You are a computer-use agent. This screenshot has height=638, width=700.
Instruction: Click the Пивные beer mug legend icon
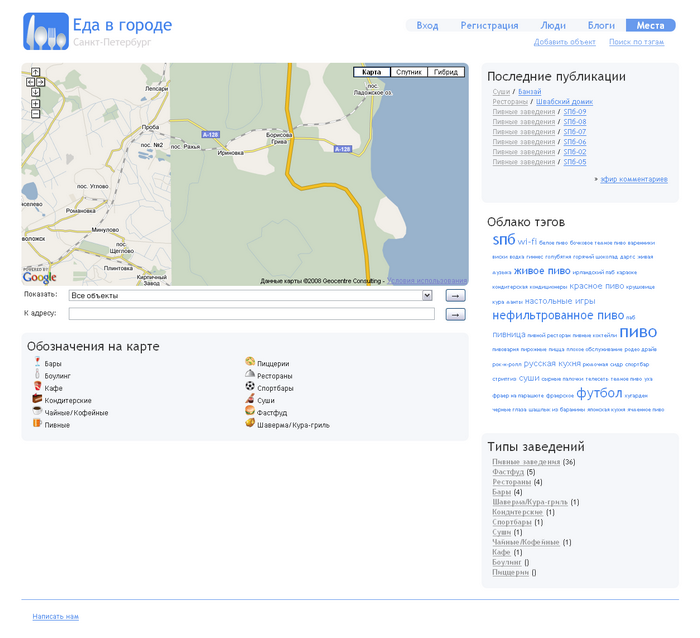(x=37, y=423)
